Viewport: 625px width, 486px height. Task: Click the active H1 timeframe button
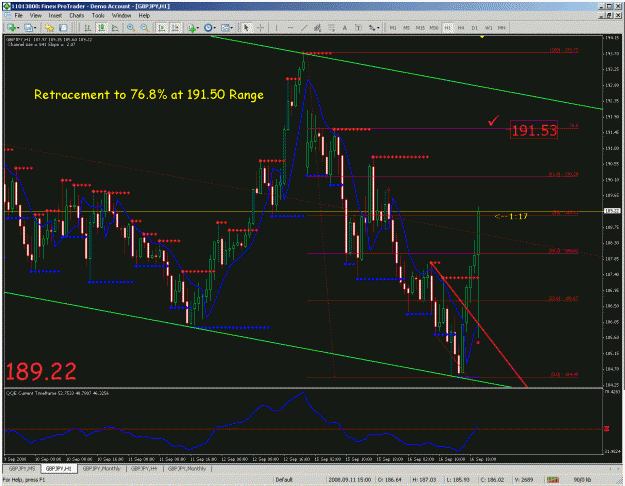[x=447, y=28]
